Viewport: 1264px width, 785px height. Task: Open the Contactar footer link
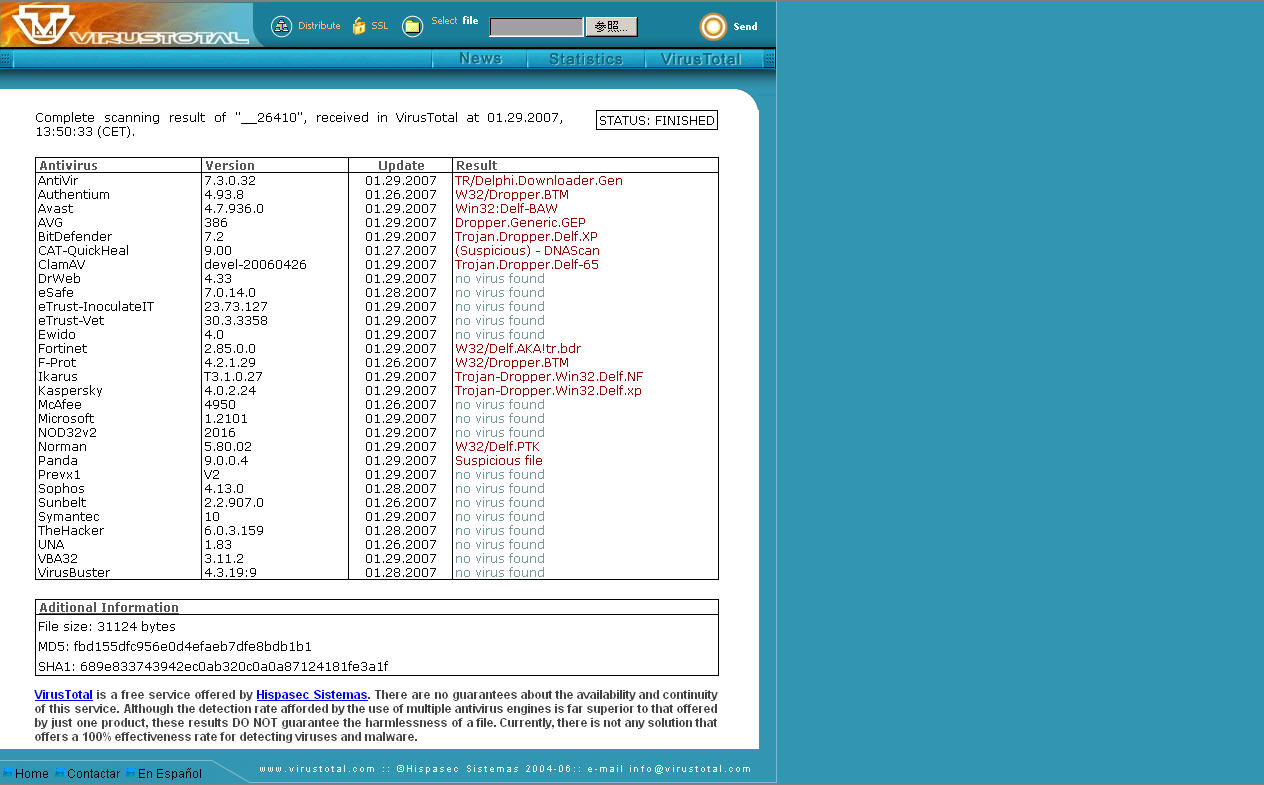[x=93, y=773]
